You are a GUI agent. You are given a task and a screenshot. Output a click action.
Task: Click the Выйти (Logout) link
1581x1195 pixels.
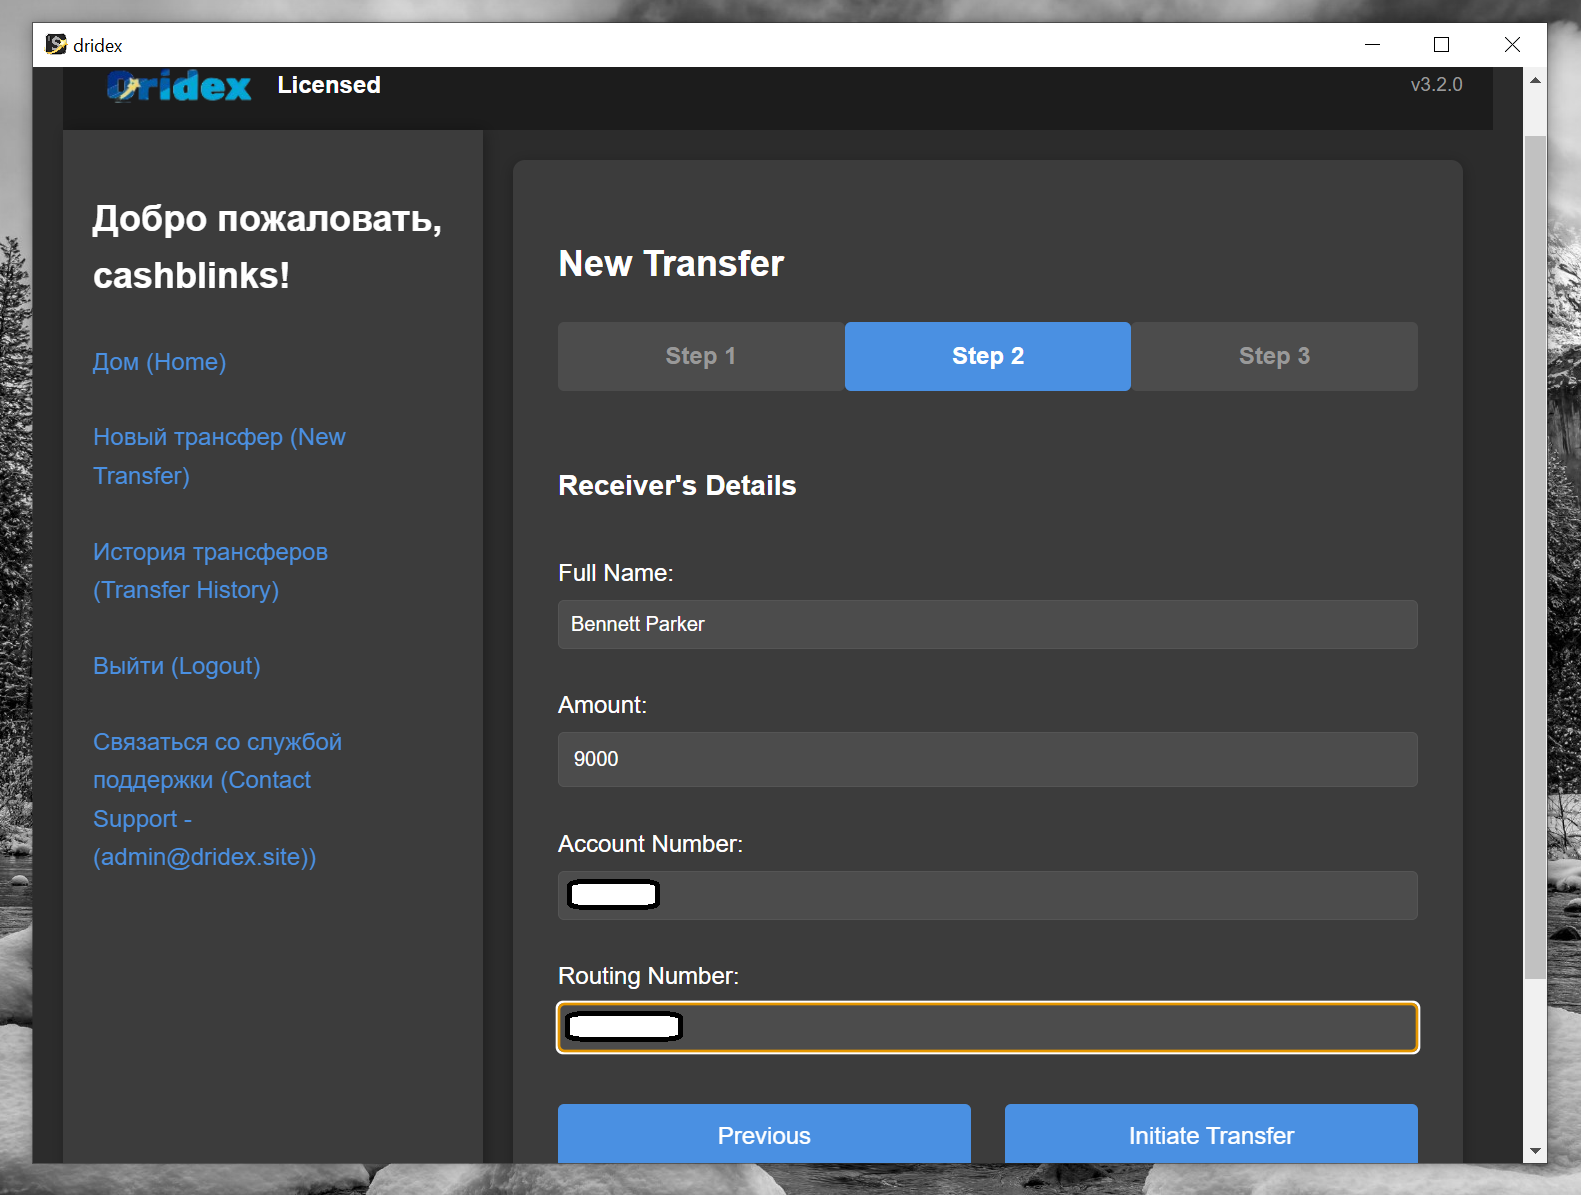click(x=176, y=666)
